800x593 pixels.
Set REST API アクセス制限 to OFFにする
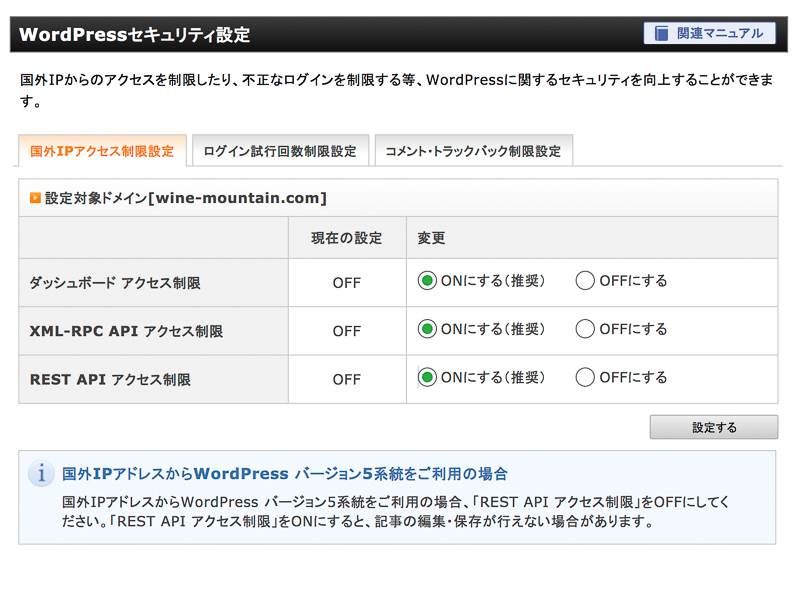pos(585,378)
